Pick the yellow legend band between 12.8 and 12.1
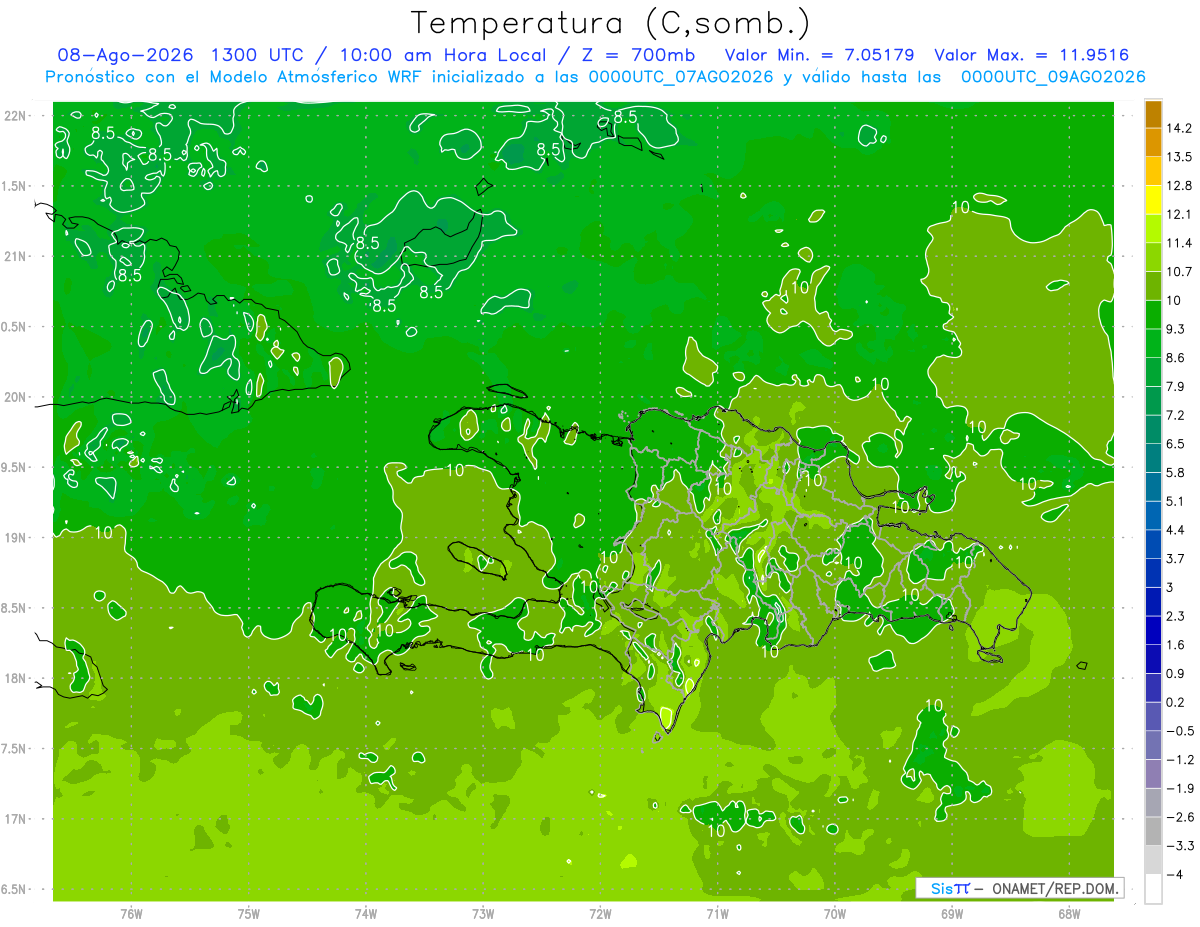1200x927 pixels. pyautogui.click(x=1153, y=200)
